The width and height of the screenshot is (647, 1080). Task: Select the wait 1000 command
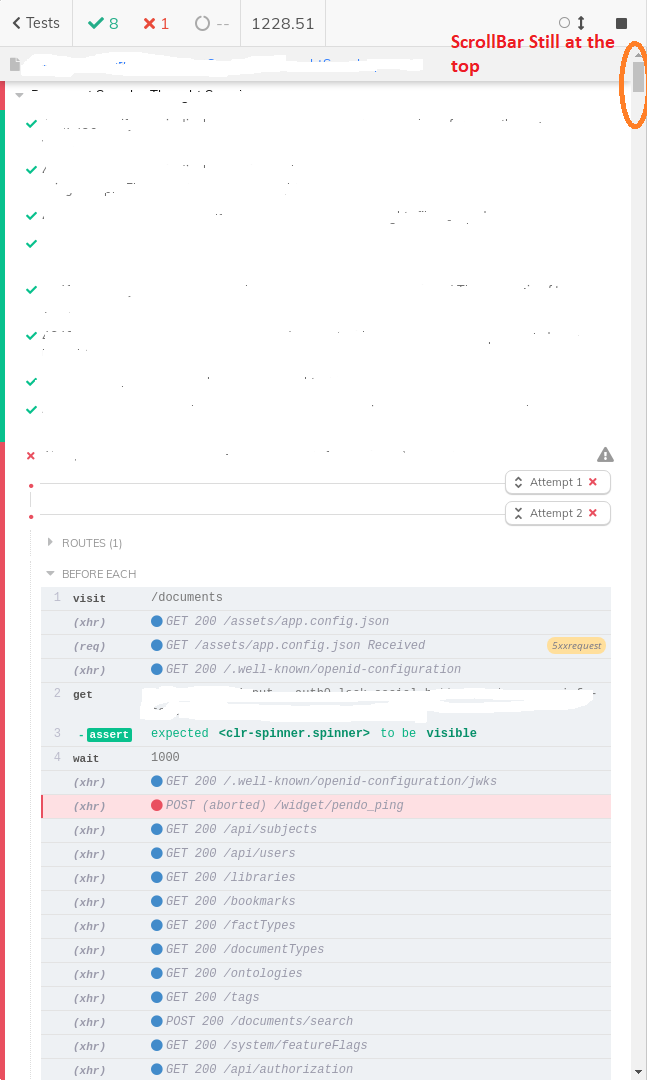326,758
